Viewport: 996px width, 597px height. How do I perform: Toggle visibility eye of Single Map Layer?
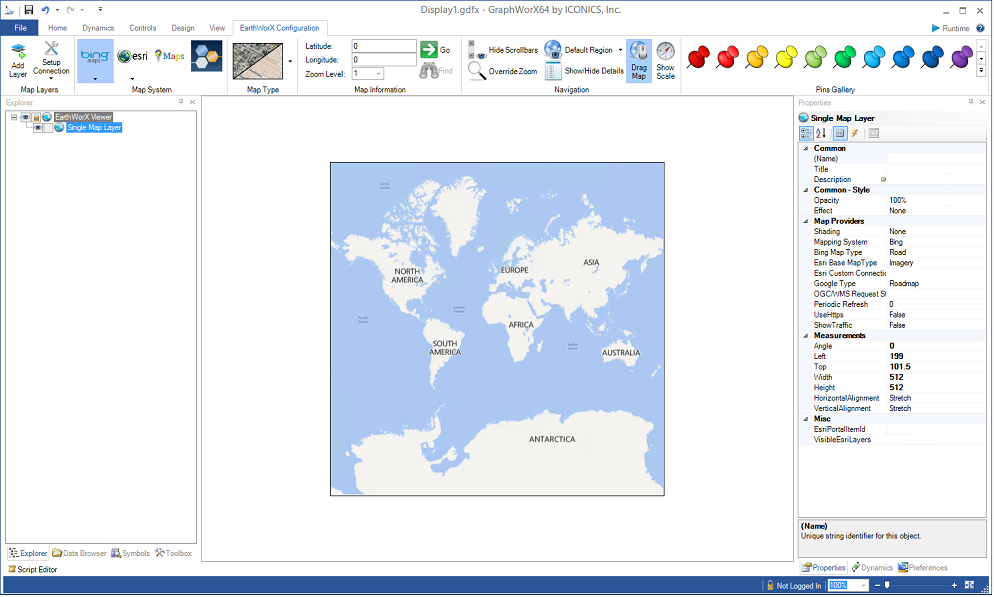click(x=38, y=128)
